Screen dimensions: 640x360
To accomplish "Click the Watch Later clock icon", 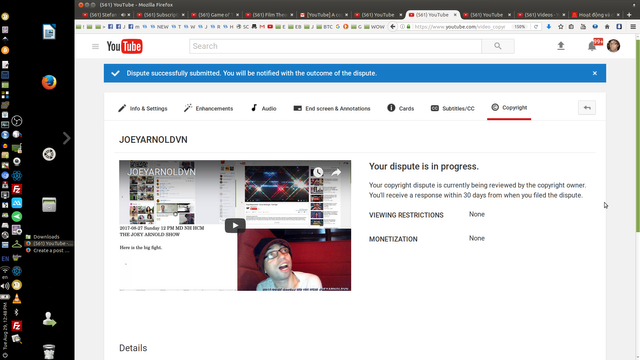I will [318, 172].
